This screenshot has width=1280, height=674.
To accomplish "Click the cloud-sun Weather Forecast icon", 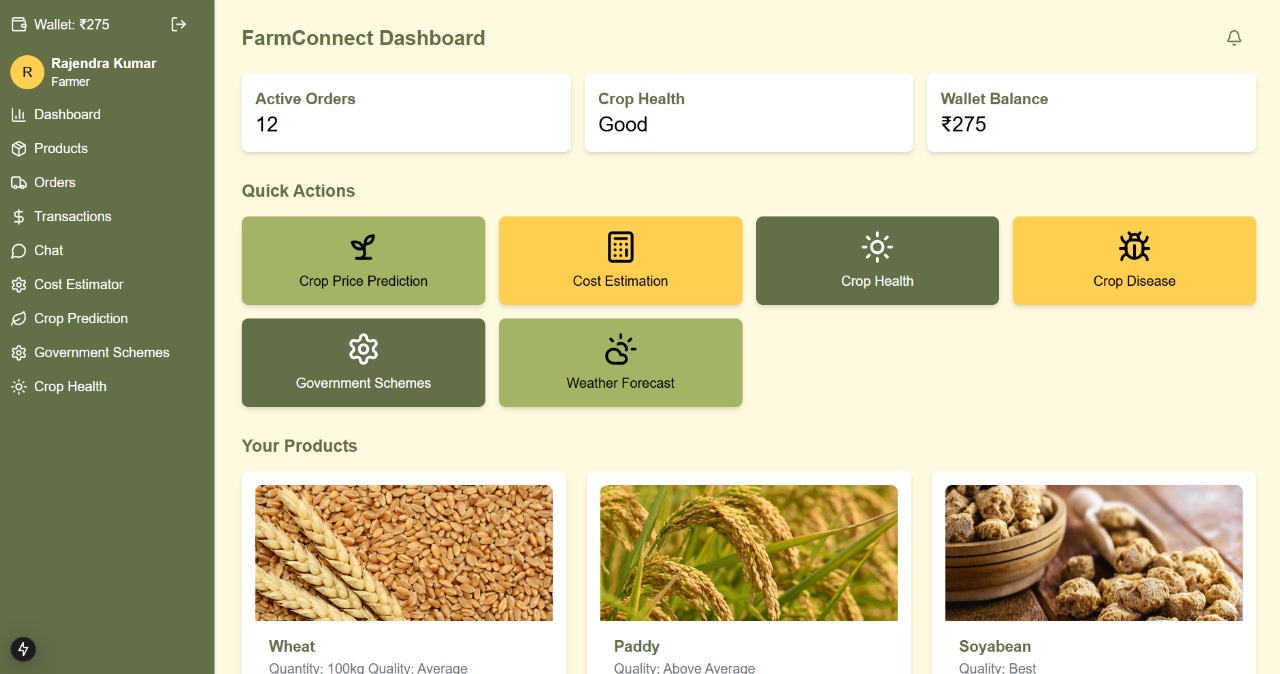I will pyautogui.click(x=620, y=349).
